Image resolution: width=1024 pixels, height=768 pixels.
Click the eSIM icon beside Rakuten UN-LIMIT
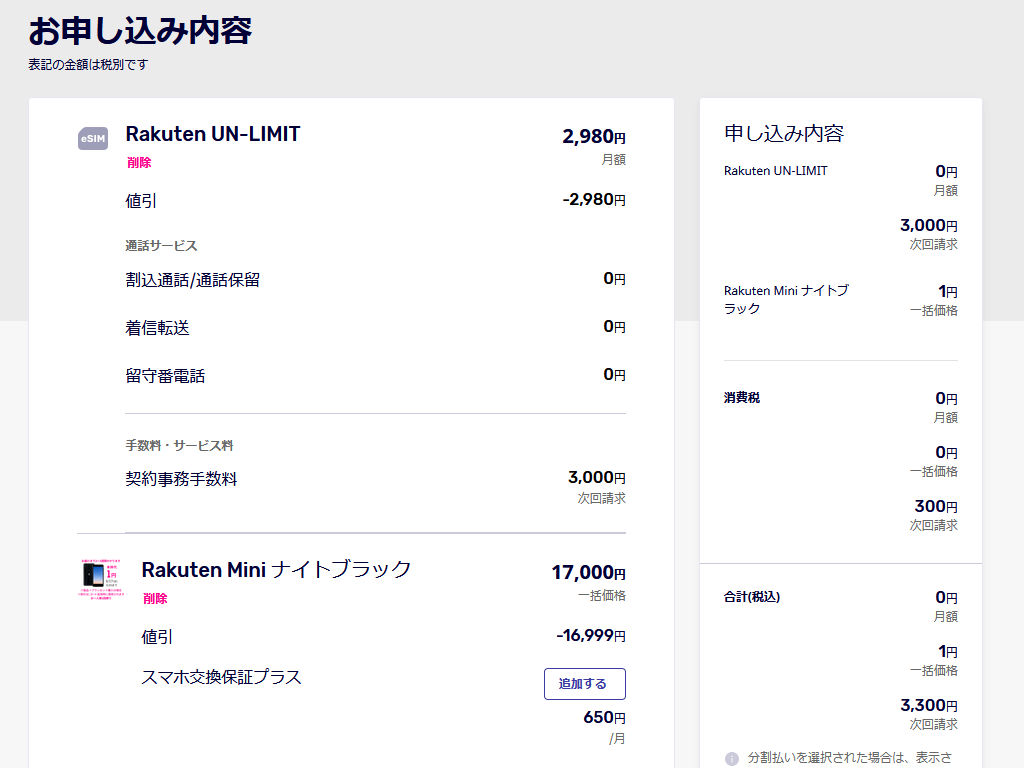(93, 138)
